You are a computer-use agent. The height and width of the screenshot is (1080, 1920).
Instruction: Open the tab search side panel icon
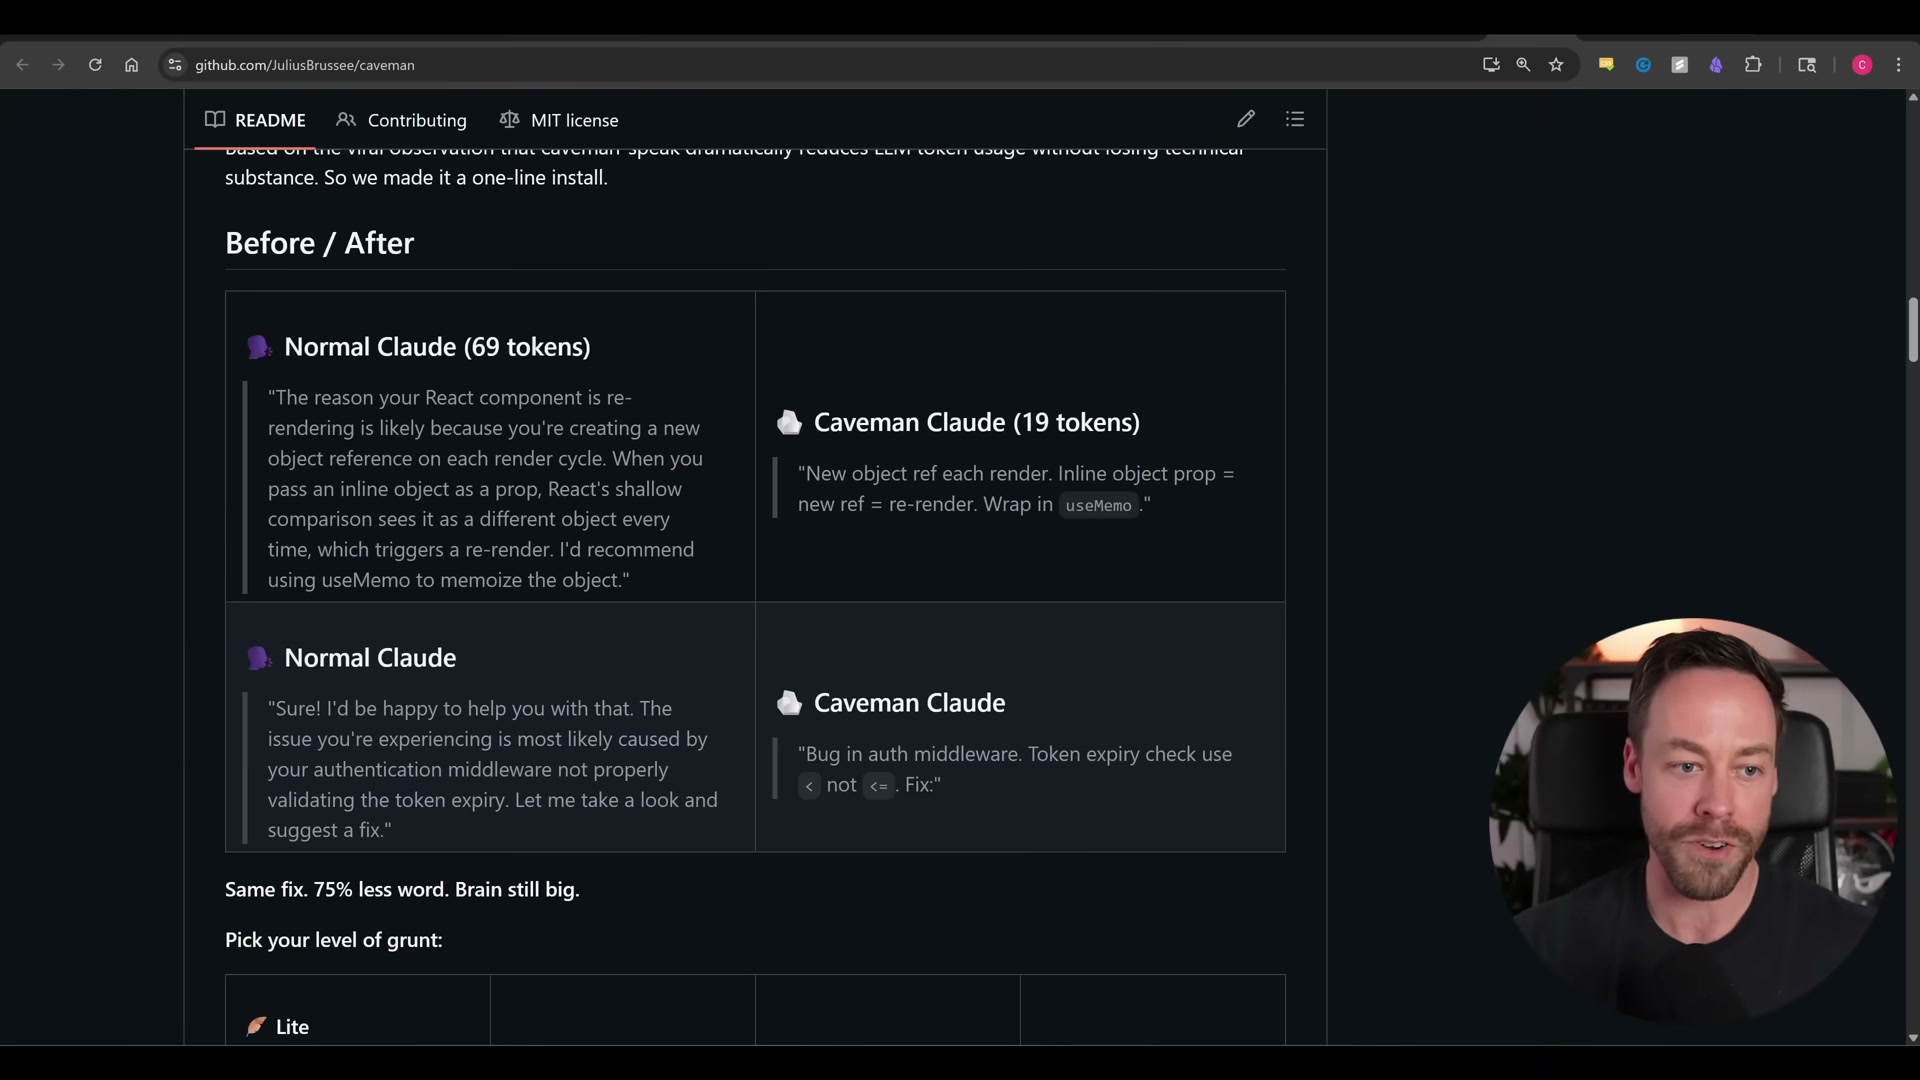(1807, 65)
